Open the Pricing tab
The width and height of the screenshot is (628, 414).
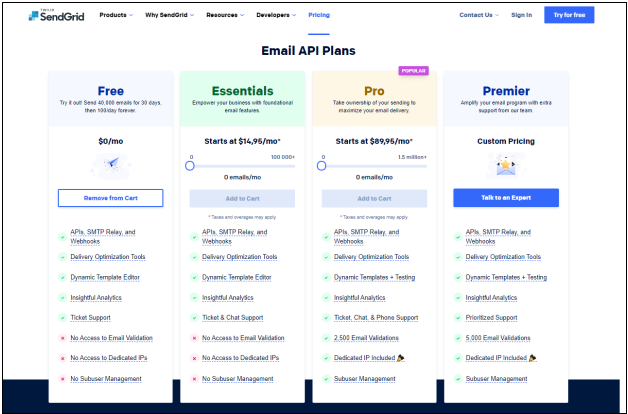coord(319,15)
